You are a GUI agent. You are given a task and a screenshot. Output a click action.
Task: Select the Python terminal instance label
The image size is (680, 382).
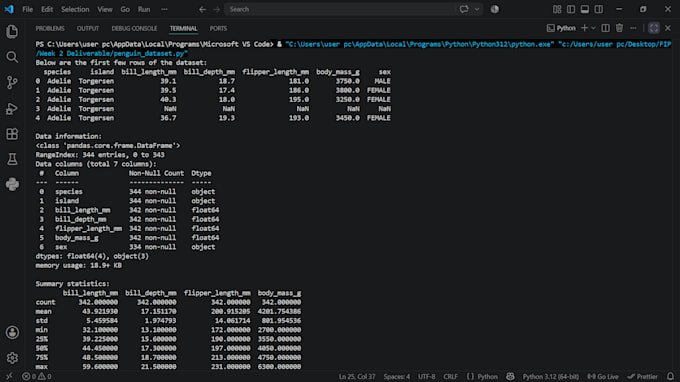pos(561,28)
